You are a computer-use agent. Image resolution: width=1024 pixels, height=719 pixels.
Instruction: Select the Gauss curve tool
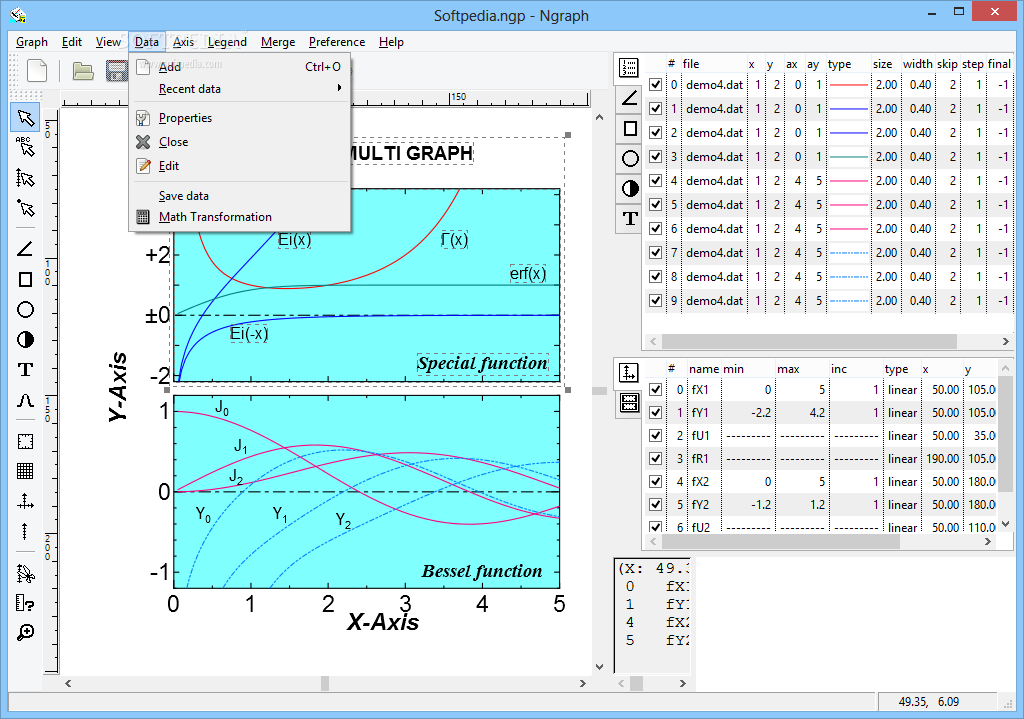(x=25, y=400)
